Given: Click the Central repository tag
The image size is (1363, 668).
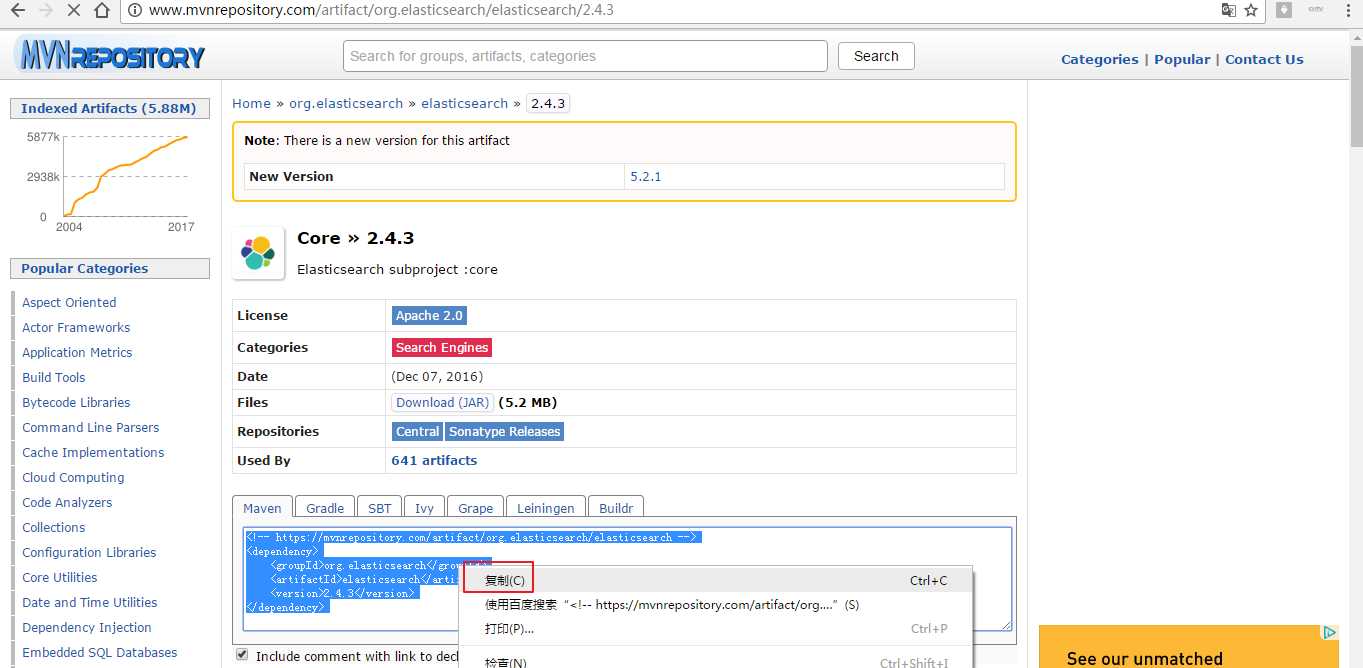Looking at the screenshot, I should [417, 431].
